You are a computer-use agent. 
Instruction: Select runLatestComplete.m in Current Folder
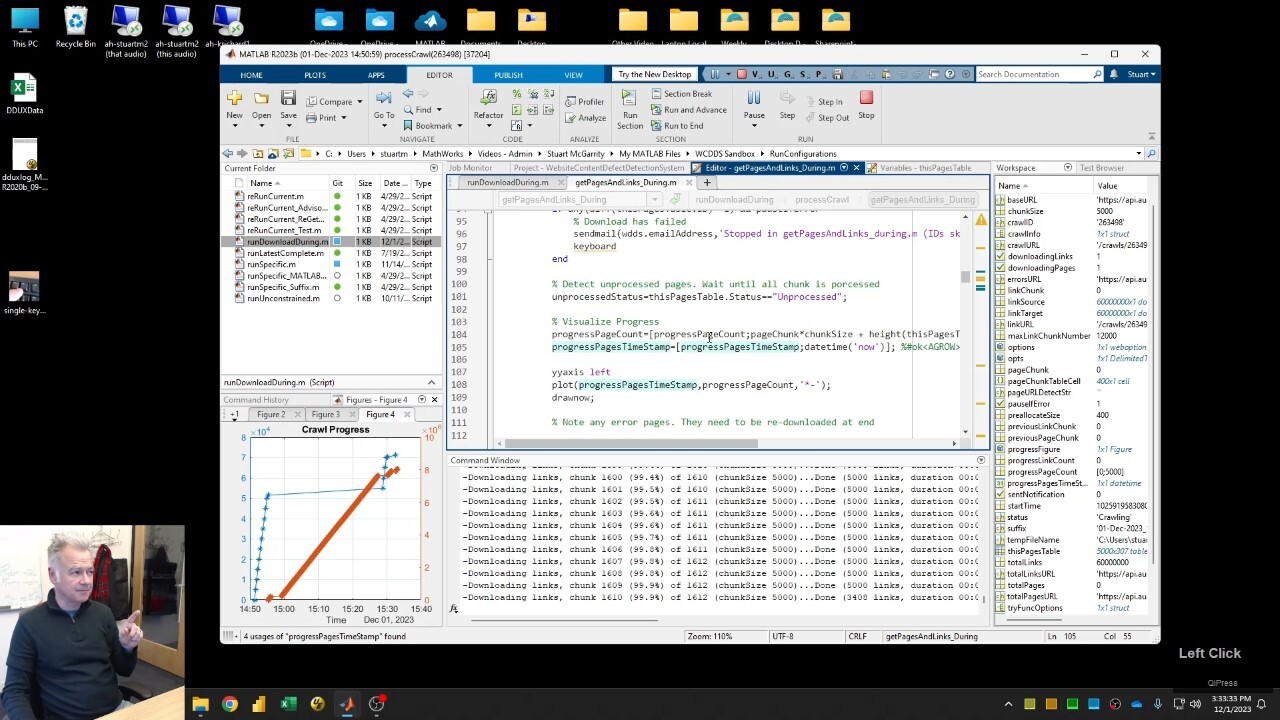[285, 253]
